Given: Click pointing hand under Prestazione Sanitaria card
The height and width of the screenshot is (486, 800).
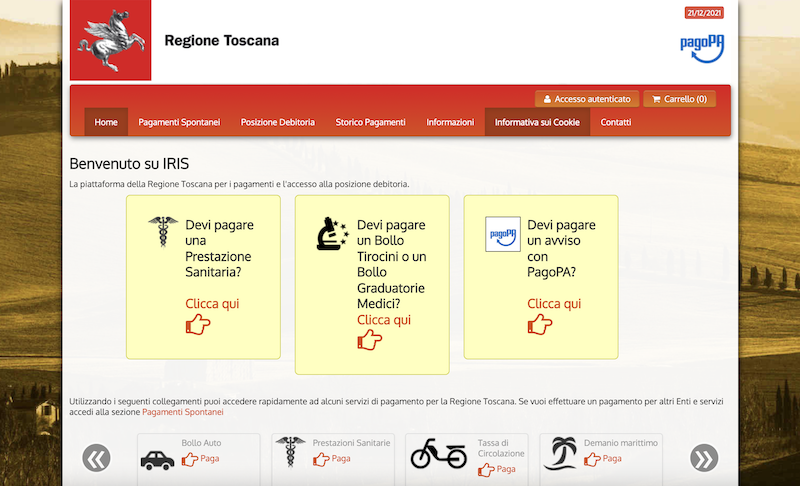Looking at the screenshot, I should point(198,324).
